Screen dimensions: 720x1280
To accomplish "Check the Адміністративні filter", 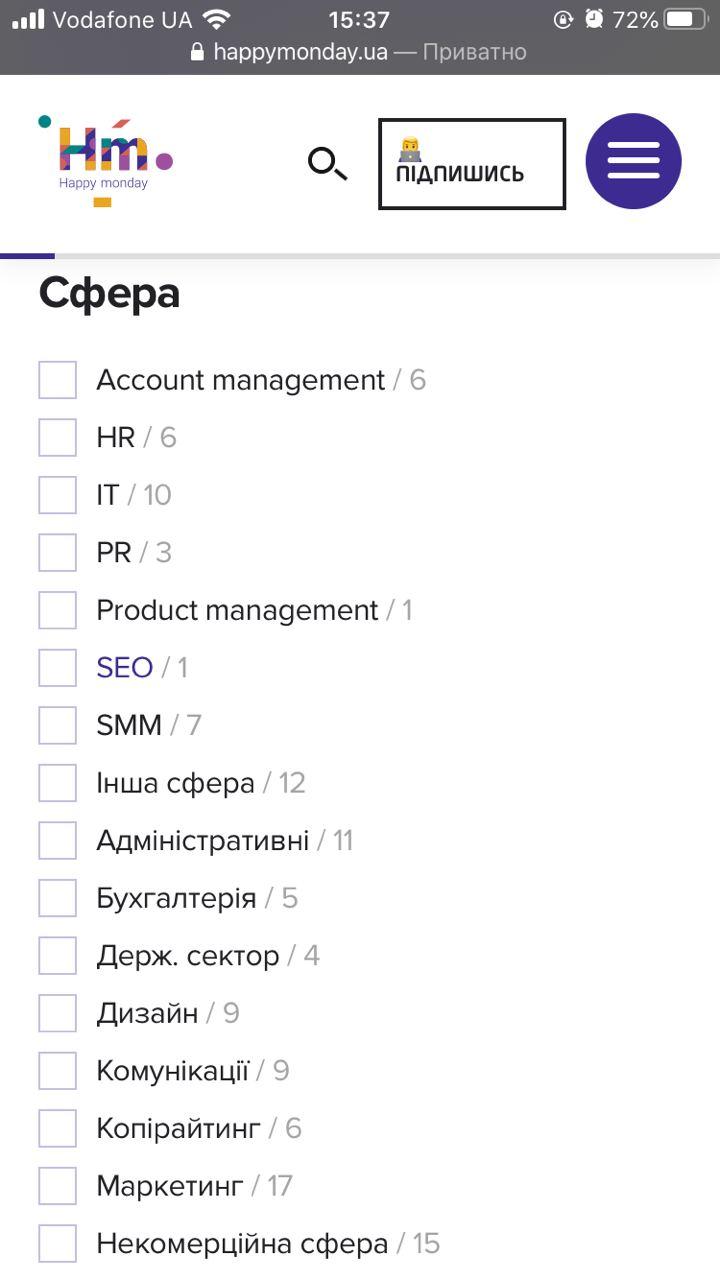I will tap(57, 840).
